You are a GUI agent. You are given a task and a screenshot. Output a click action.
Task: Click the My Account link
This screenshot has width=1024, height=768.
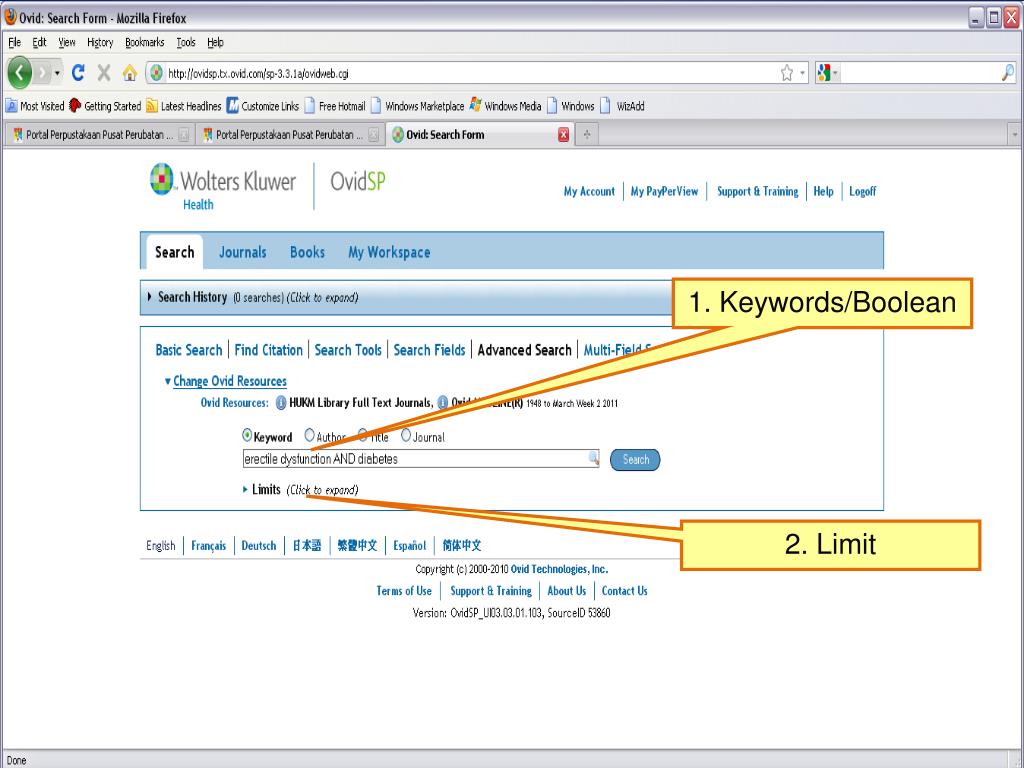coord(589,191)
